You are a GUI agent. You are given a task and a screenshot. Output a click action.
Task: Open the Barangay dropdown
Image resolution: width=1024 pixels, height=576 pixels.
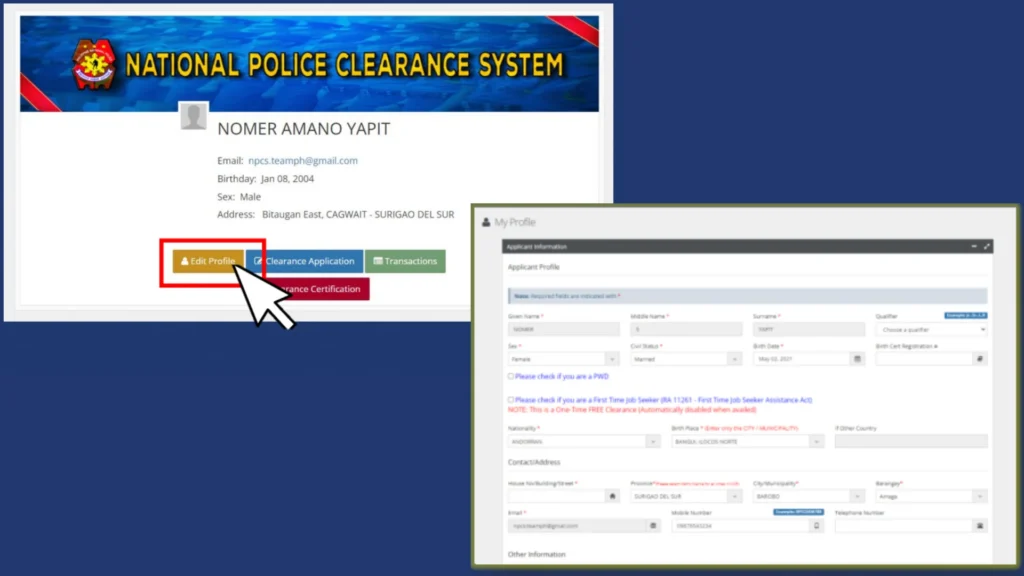point(980,496)
